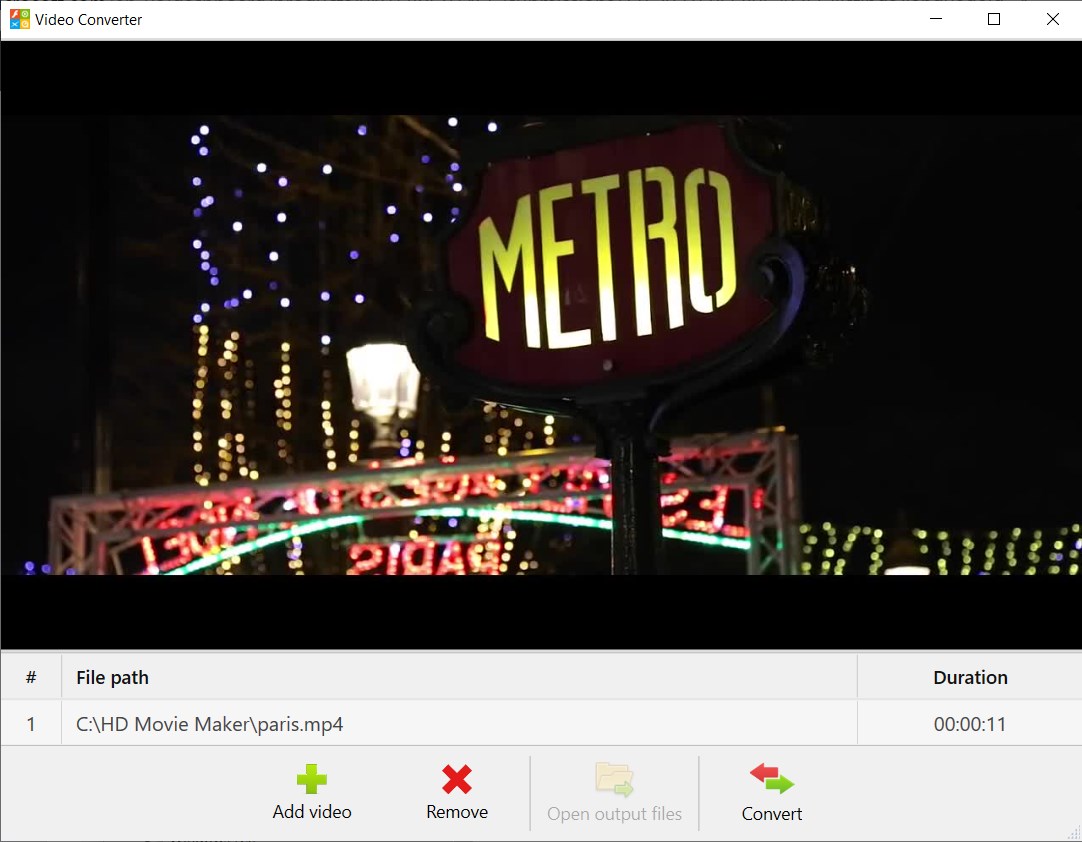
Task: Click the maximize icon in the title bar
Action: [994, 19]
